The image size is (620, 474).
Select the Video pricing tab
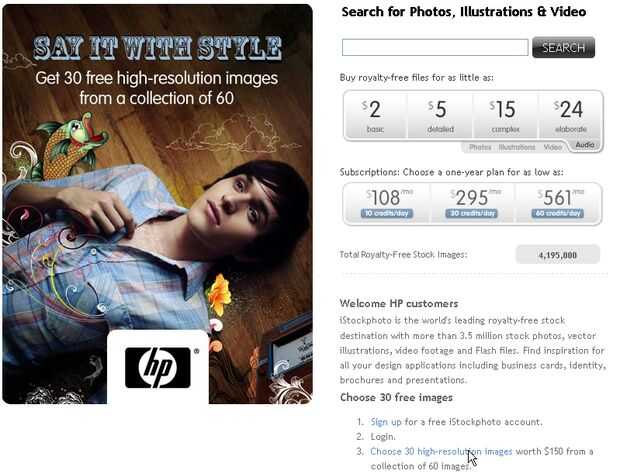pos(552,147)
